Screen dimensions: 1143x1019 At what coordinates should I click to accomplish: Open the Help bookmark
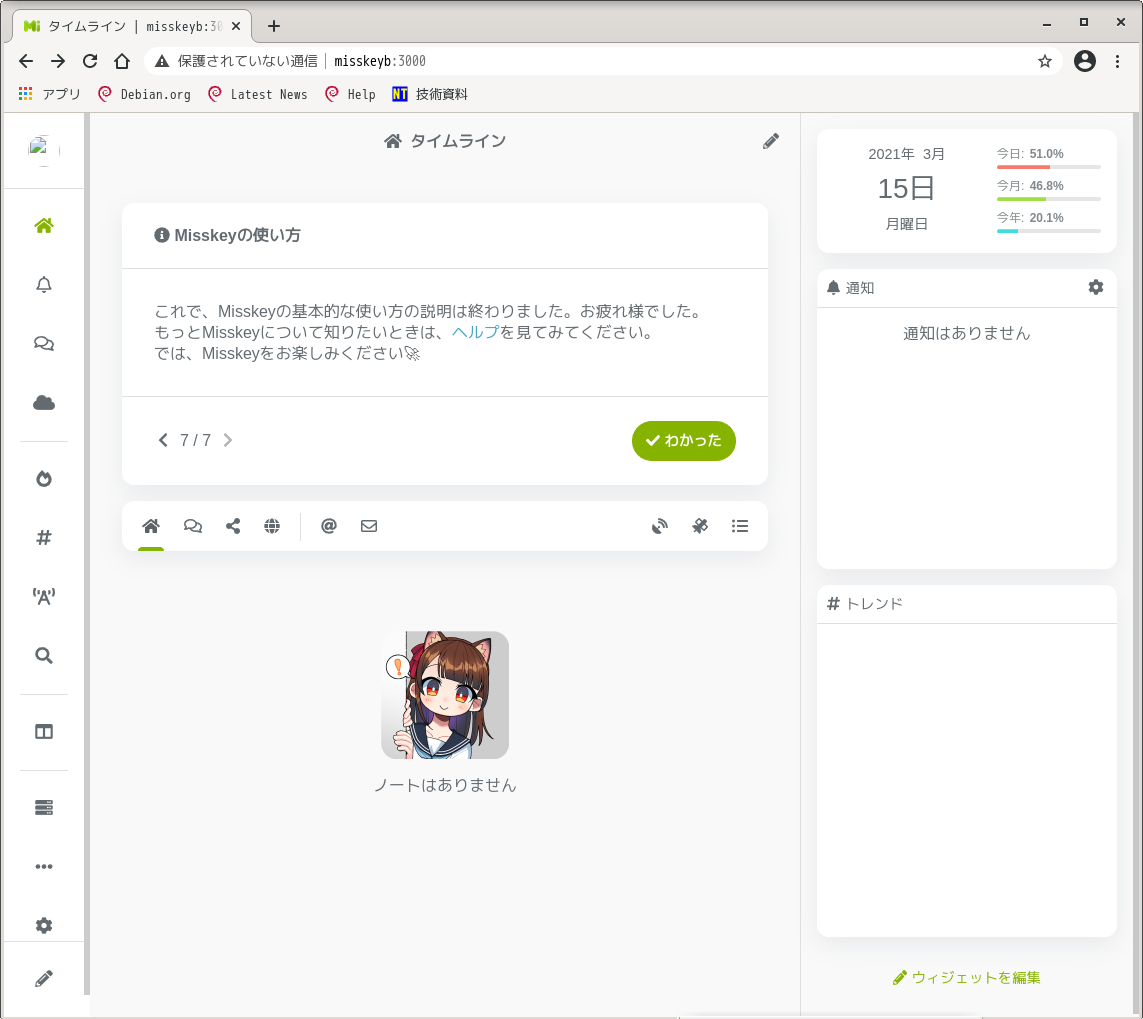click(x=351, y=94)
